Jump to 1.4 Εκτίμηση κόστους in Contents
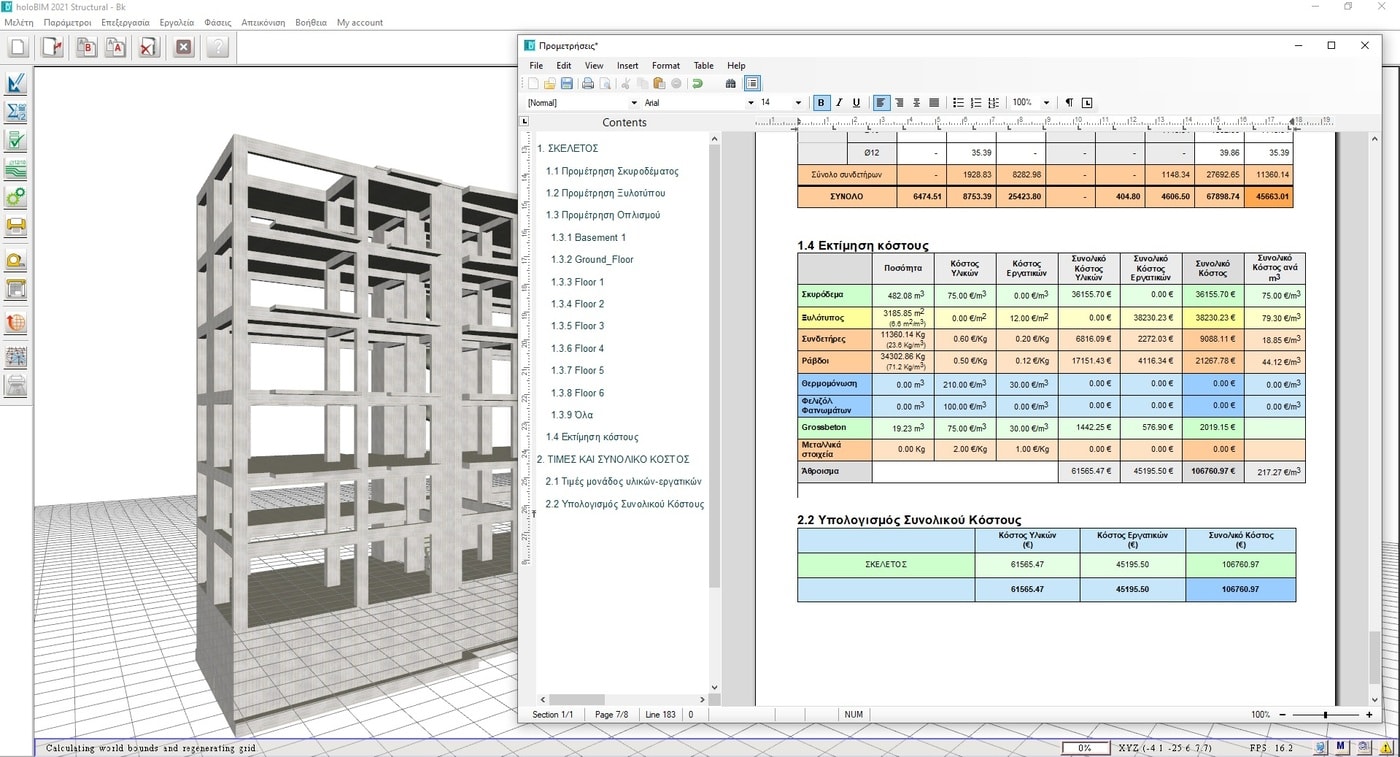The height and width of the screenshot is (757, 1400). point(592,437)
